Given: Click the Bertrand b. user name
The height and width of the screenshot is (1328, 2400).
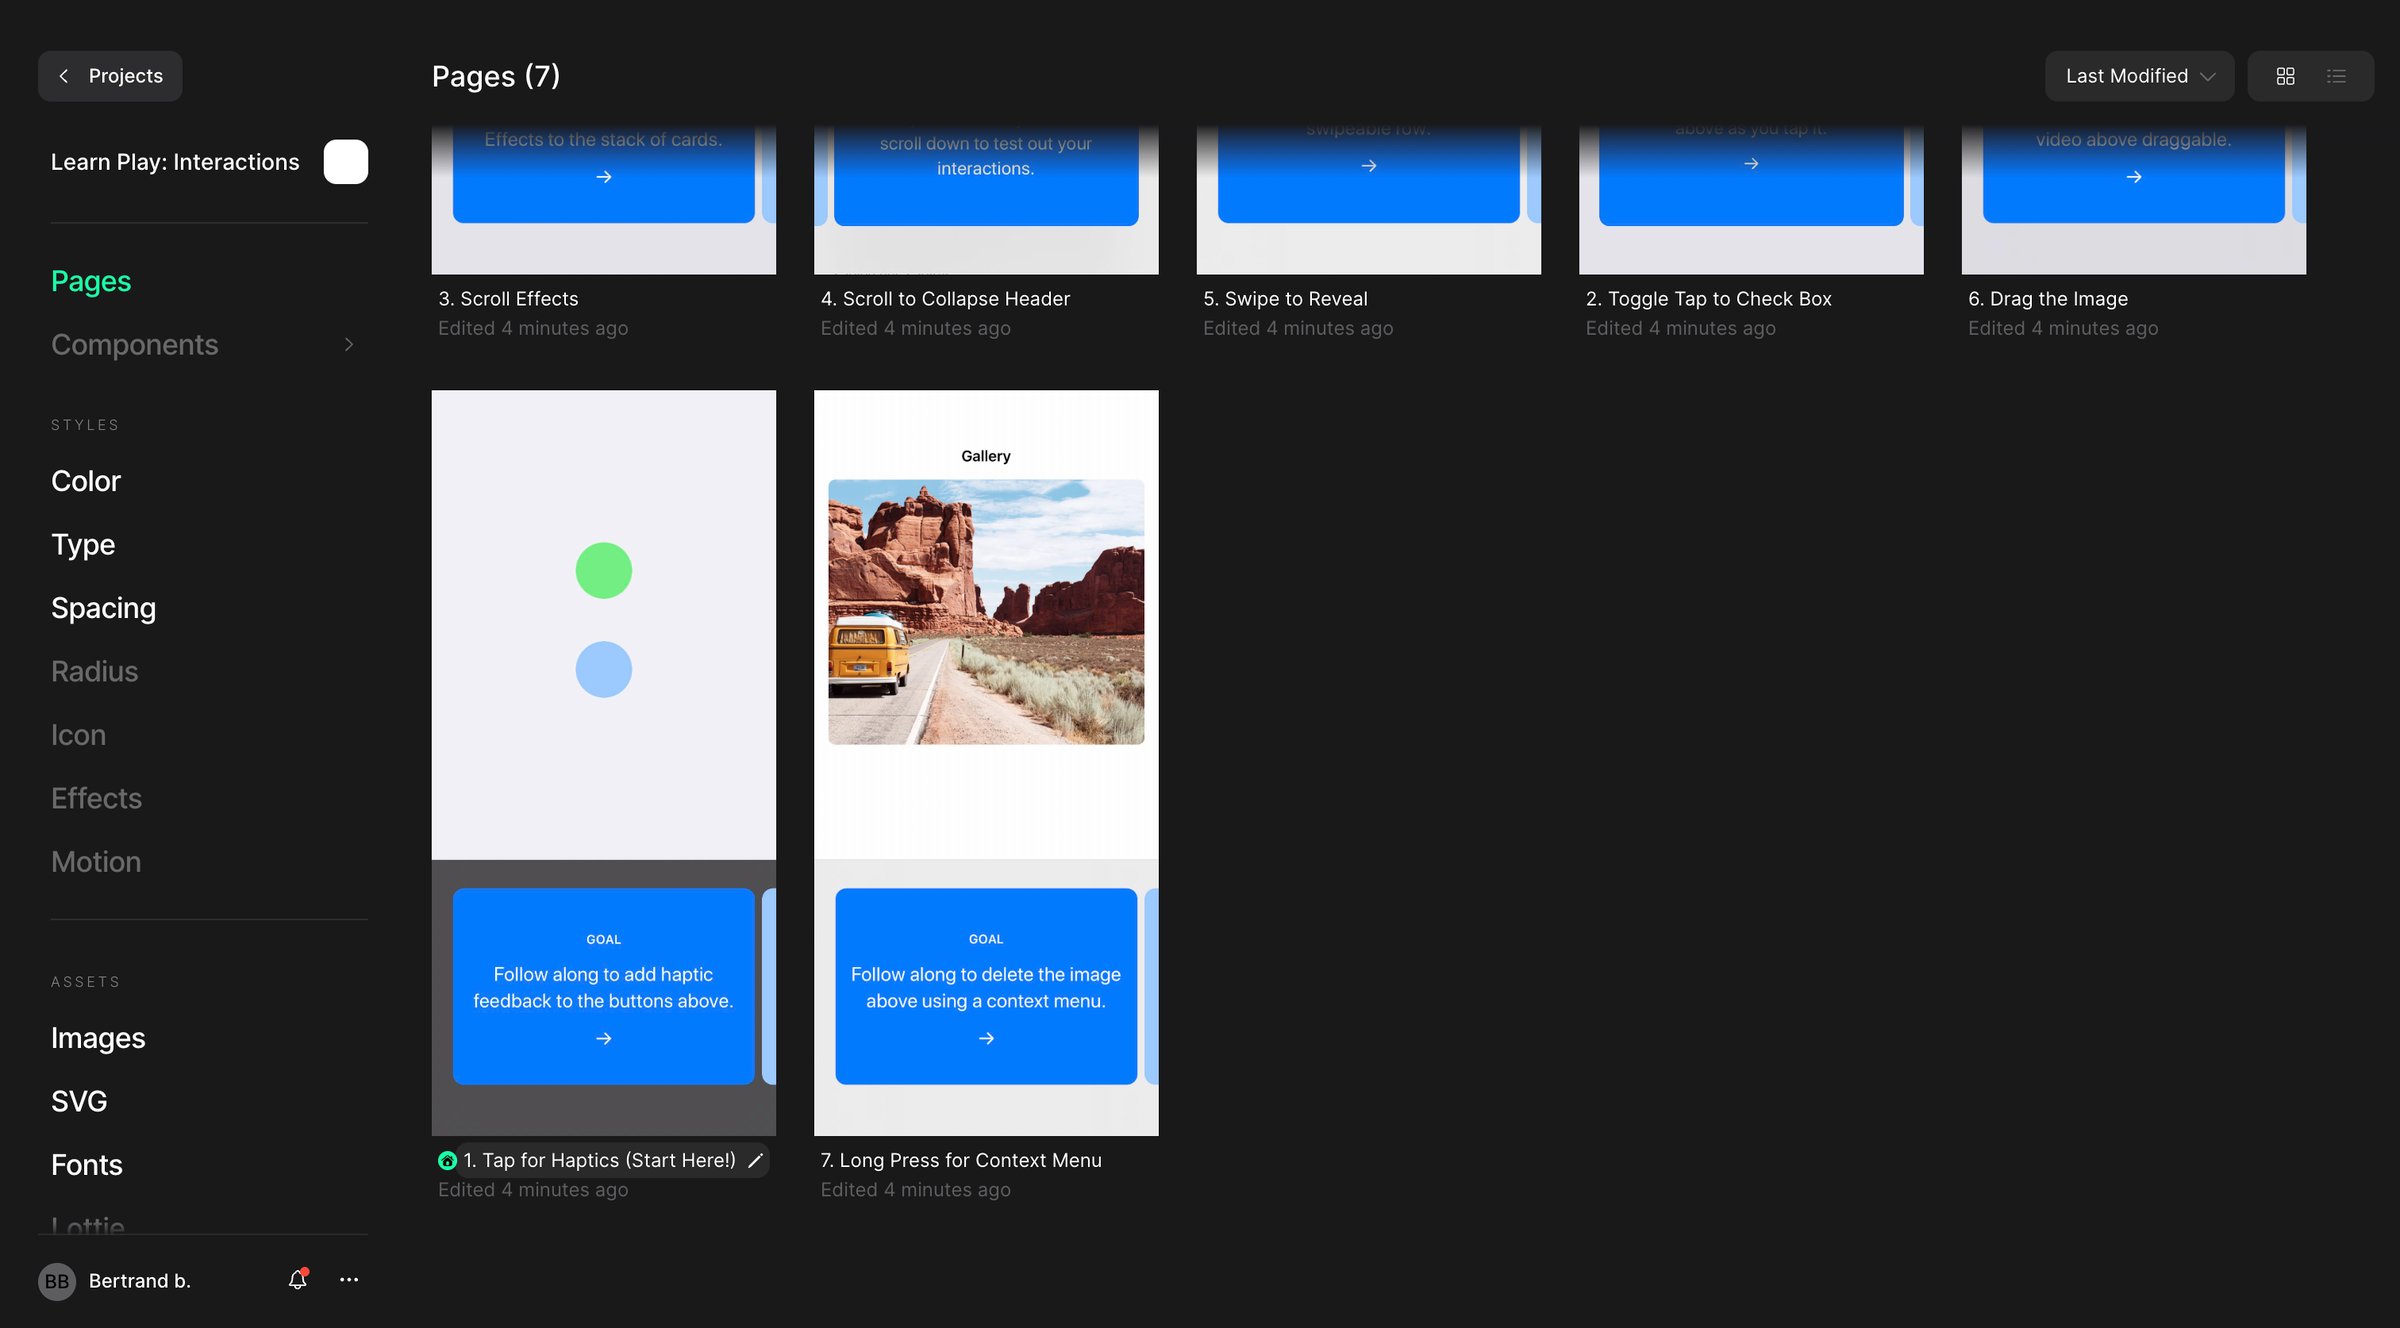Looking at the screenshot, I should pyautogui.click(x=140, y=1281).
